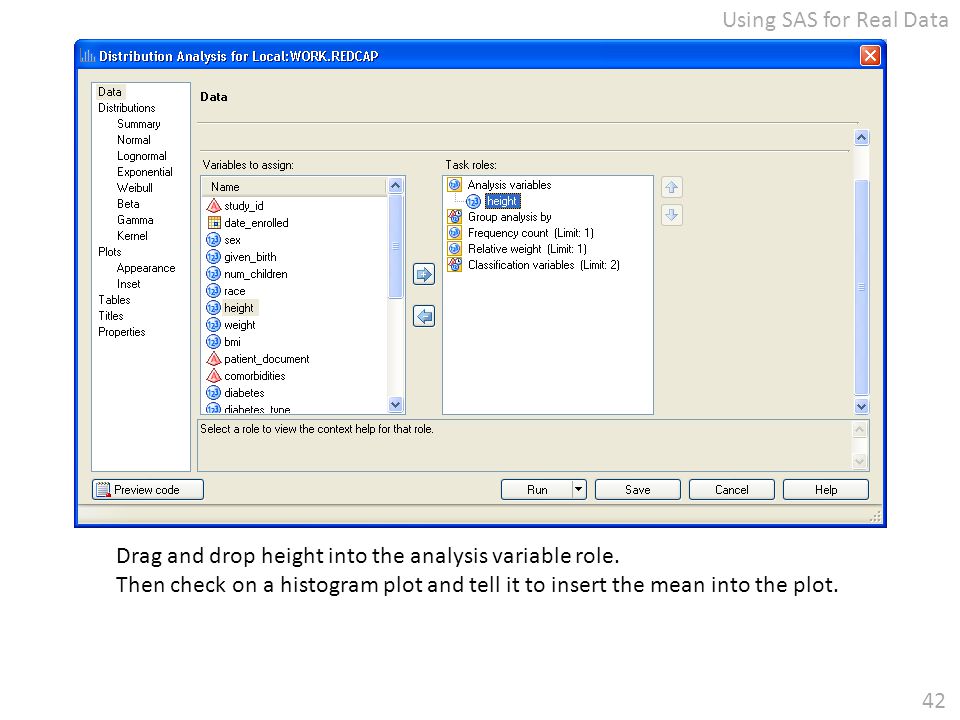
Task: Select the Gamma distribution page
Action: coord(135,219)
